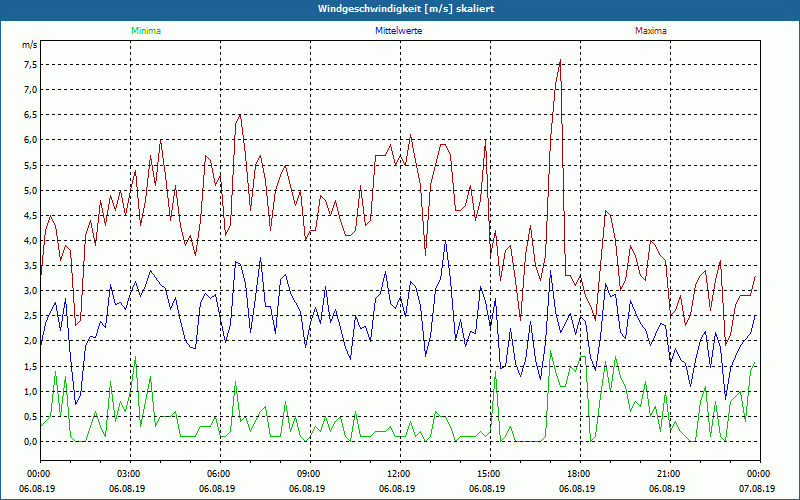Click the m/s unit label on the y-axis

click(29, 45)
